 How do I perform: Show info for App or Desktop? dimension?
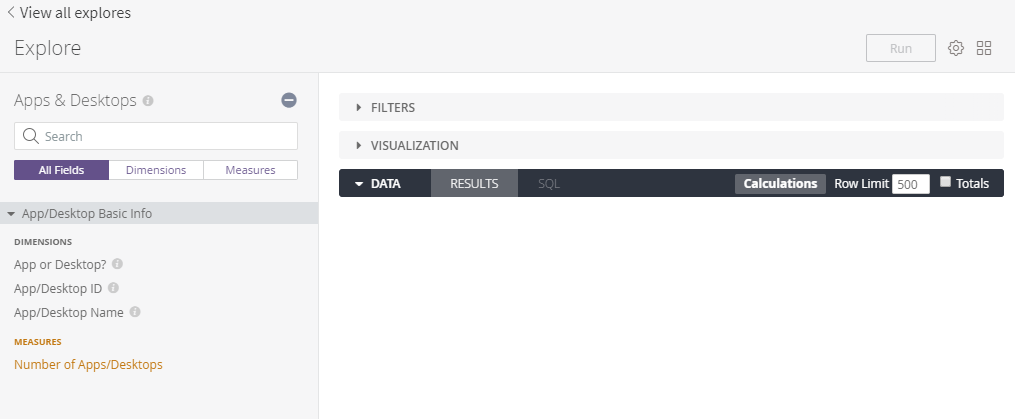point(117,264)
